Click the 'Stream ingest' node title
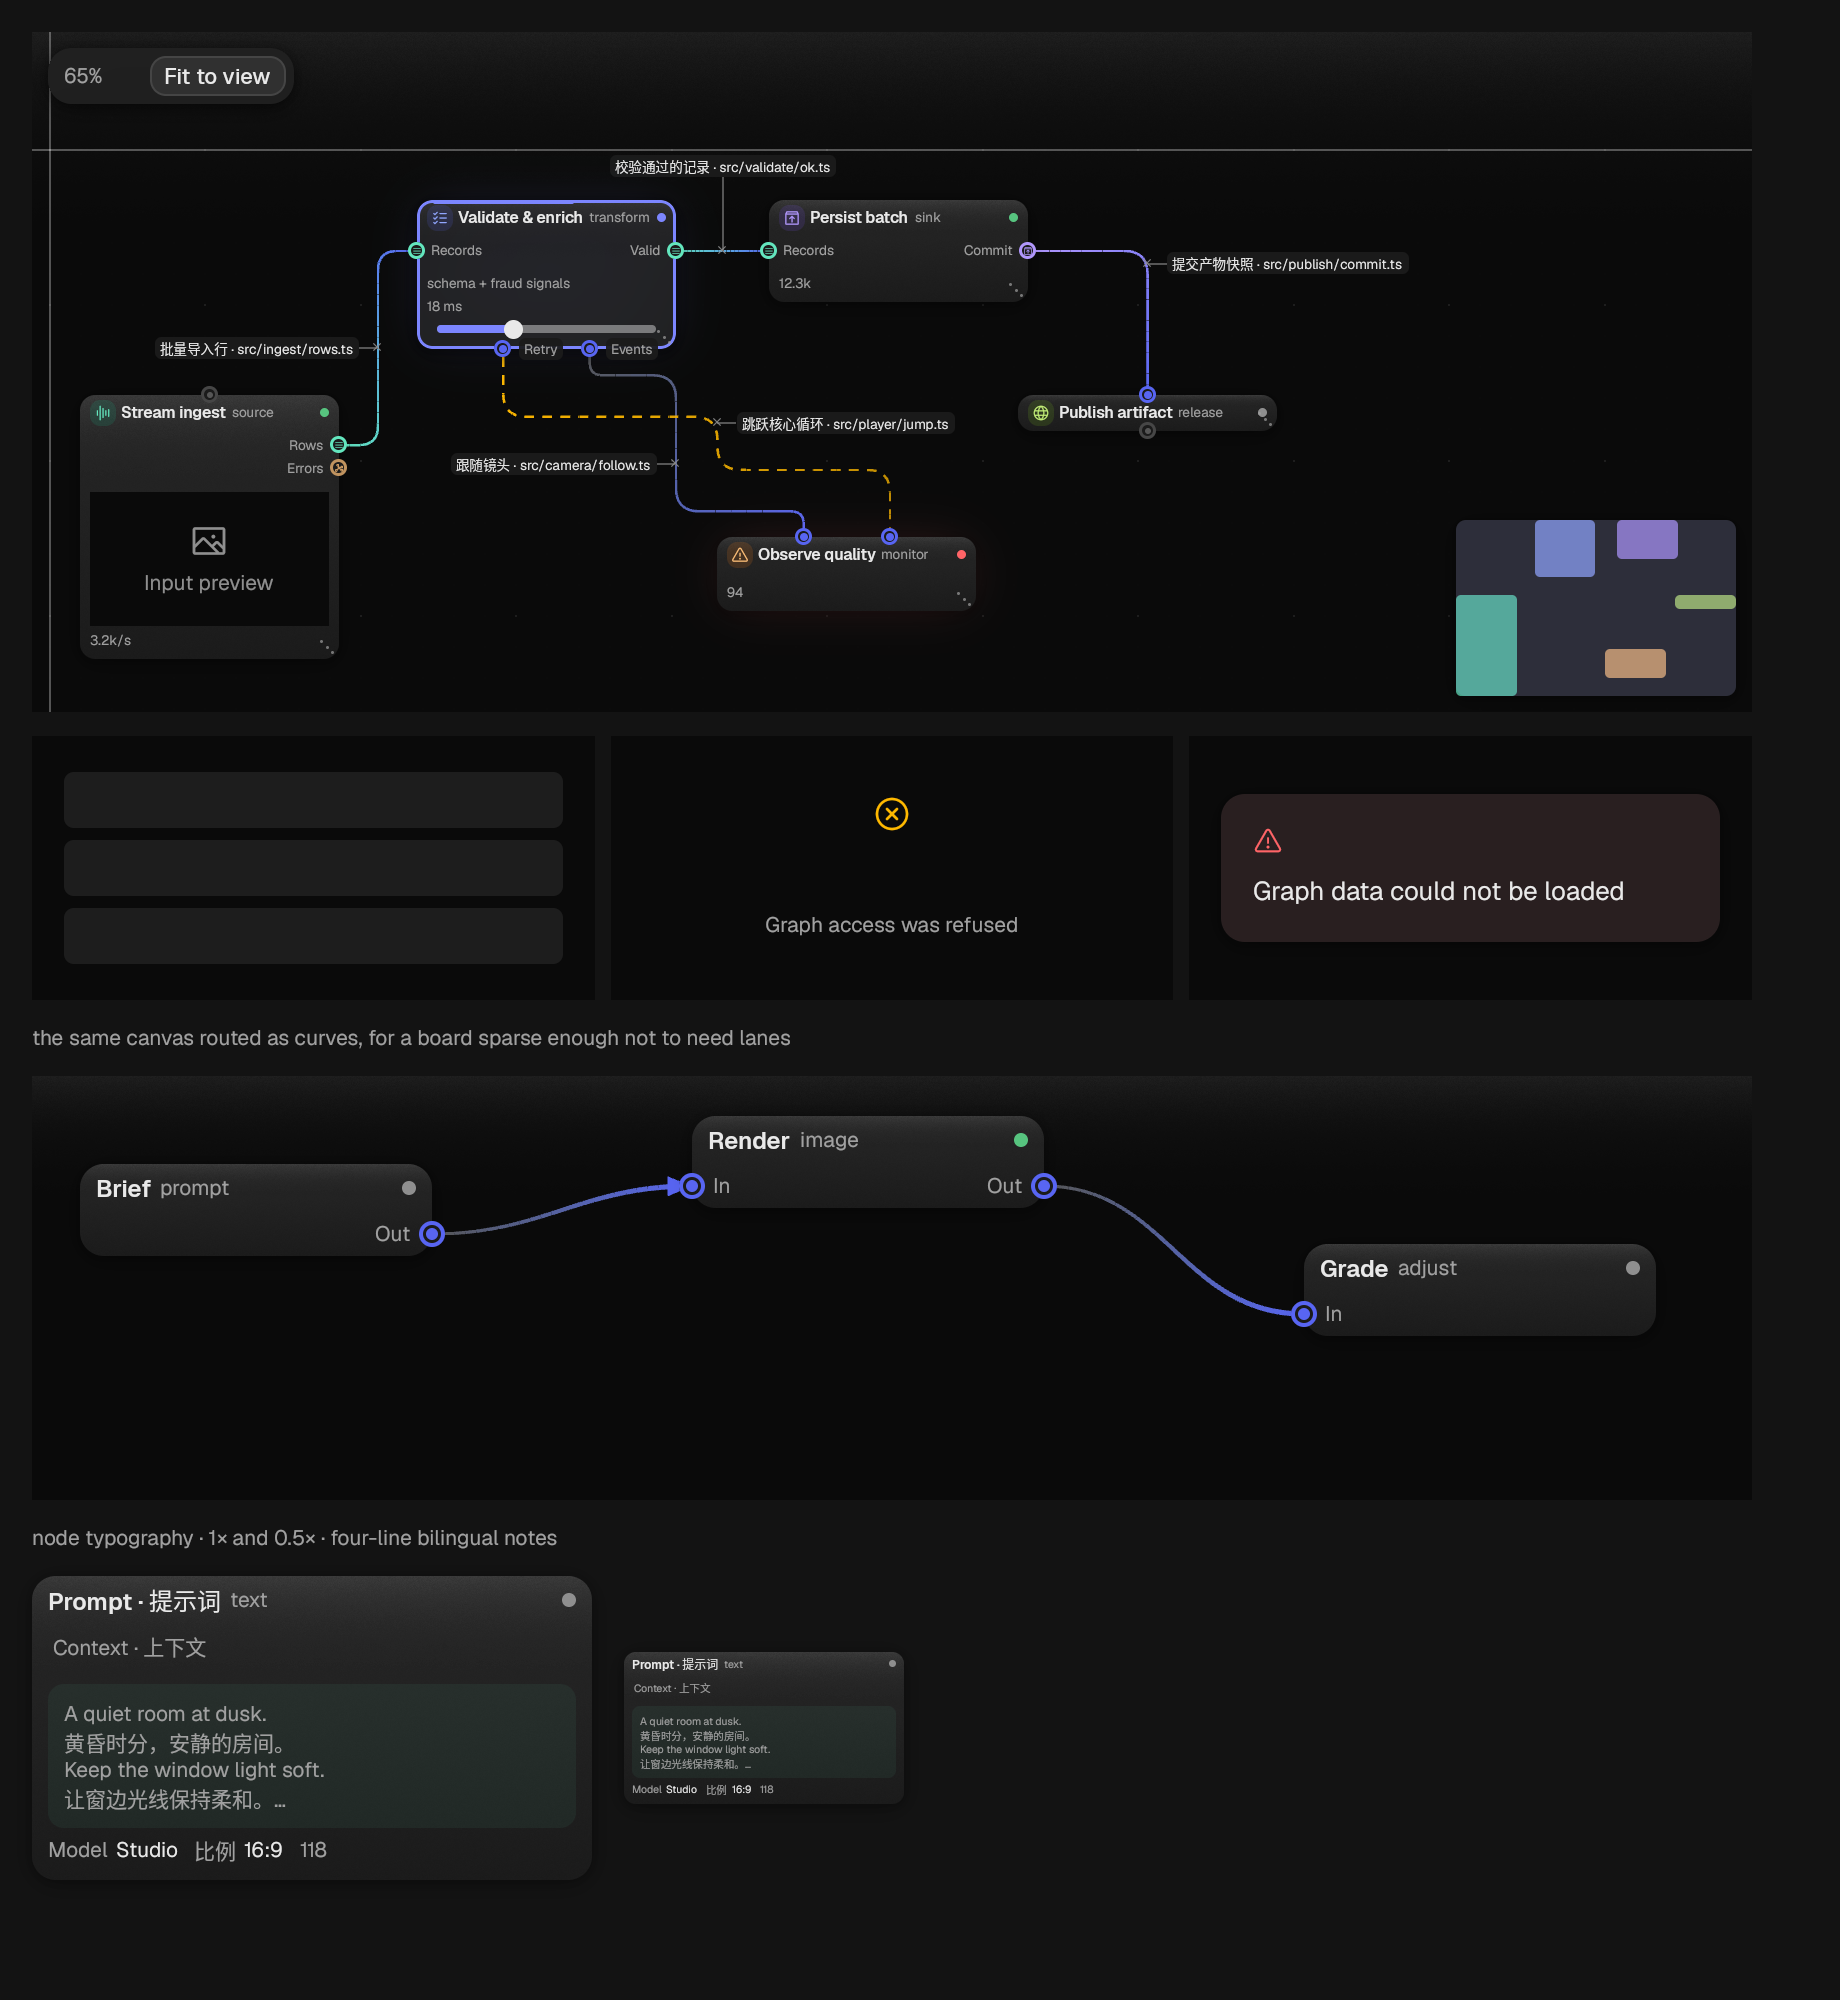The height and width of the screenshot is (2000, 1840). click(x=173, y=412)
